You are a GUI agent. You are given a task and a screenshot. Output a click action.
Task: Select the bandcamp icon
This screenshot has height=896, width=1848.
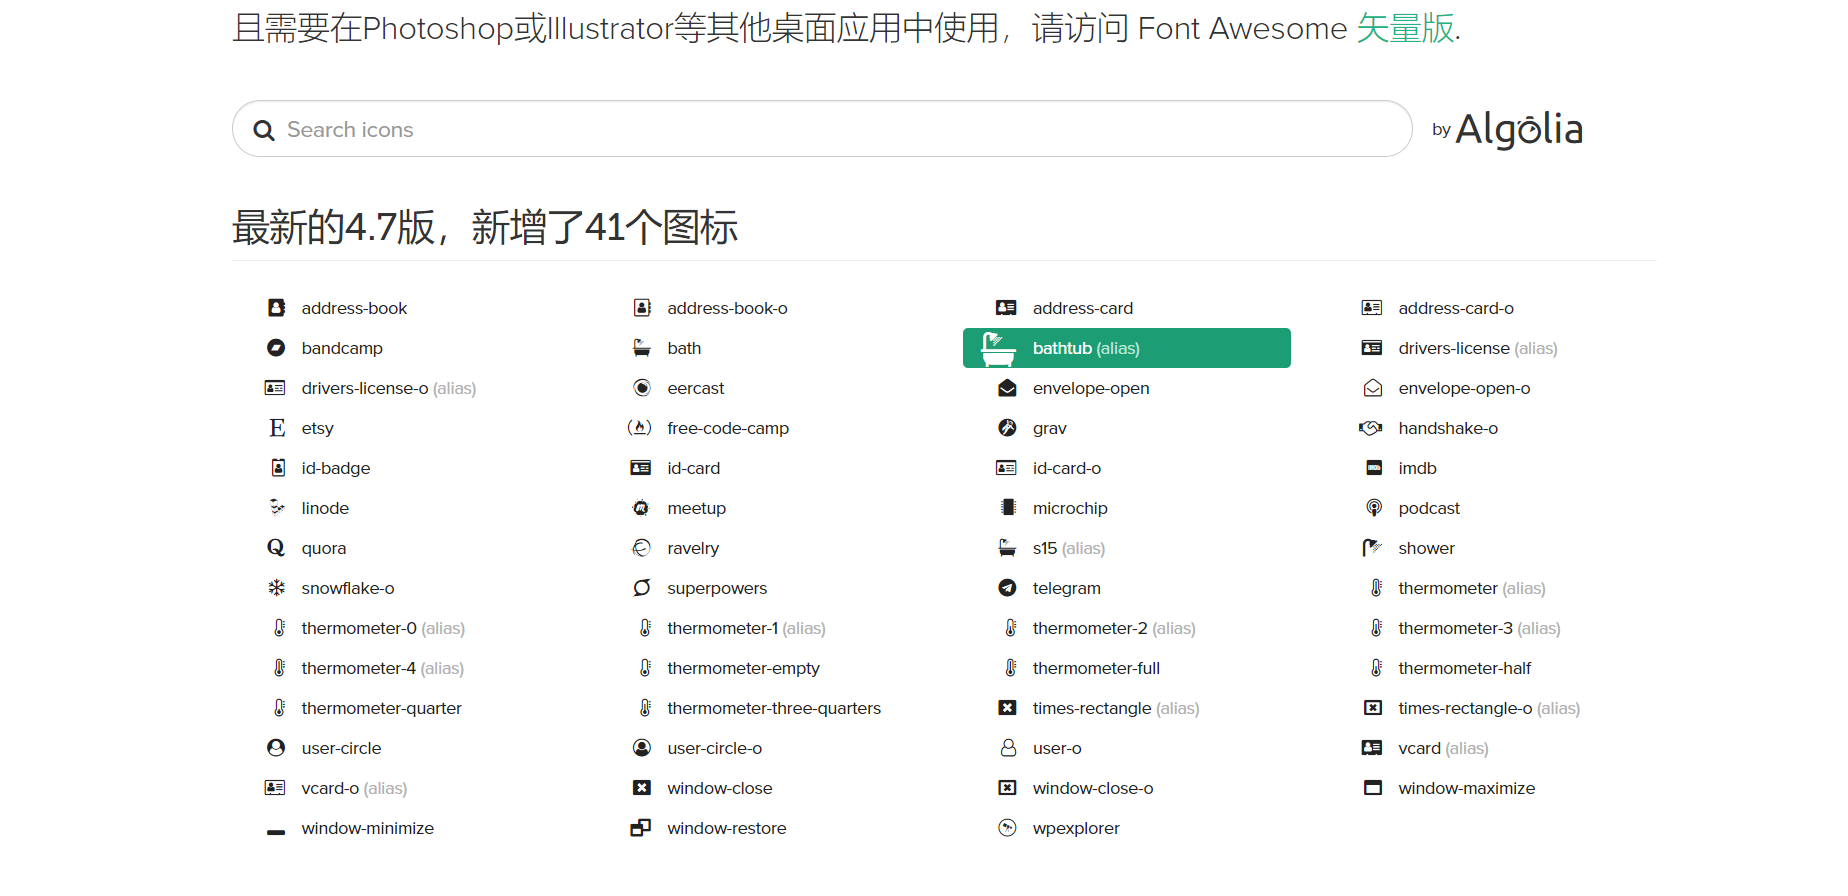pyautogui.click(x=276, y=348)
